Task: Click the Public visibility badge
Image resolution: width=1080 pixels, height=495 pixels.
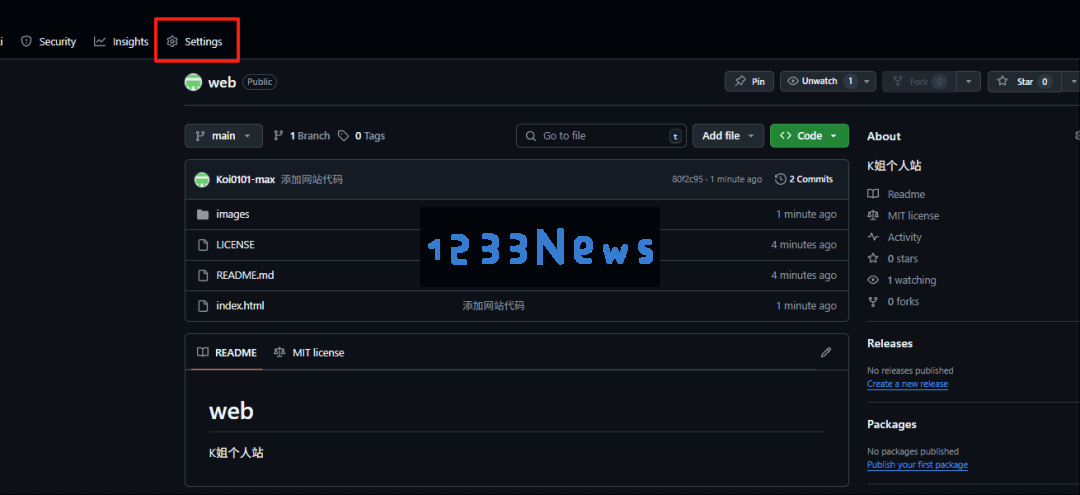Action: (x=260, y=82)
